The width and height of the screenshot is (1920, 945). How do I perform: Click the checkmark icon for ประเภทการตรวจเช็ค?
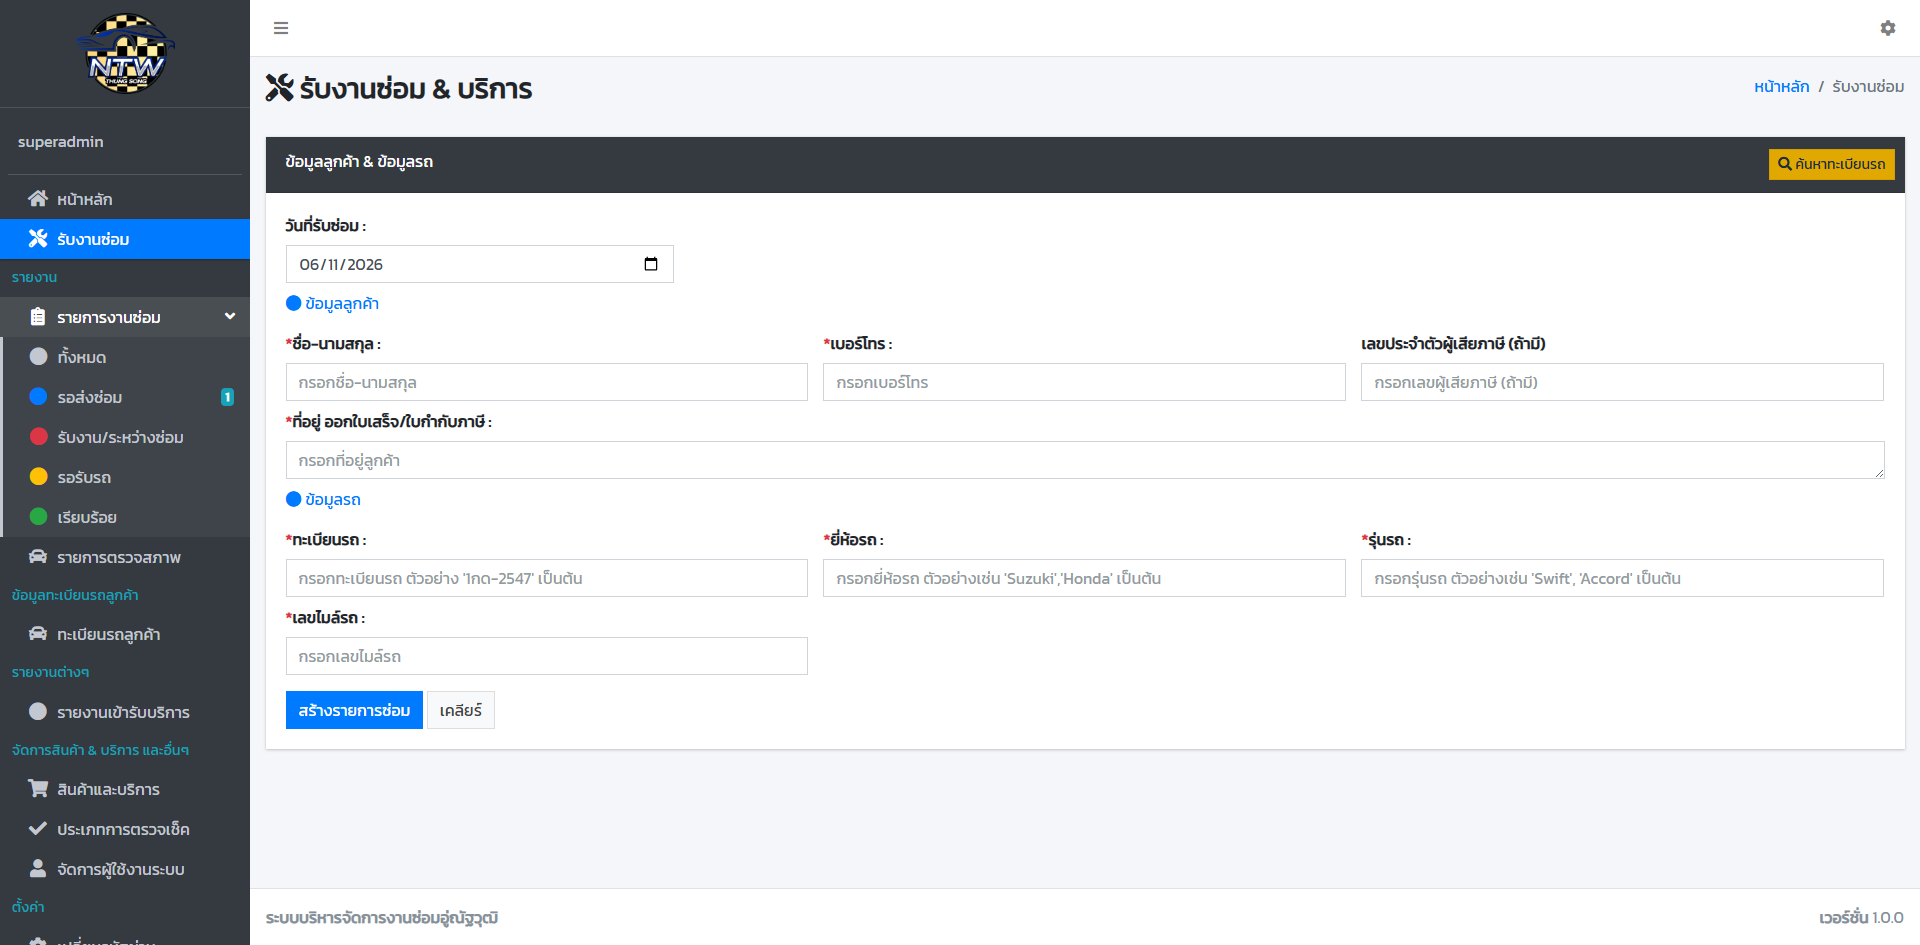click(38, 828)
